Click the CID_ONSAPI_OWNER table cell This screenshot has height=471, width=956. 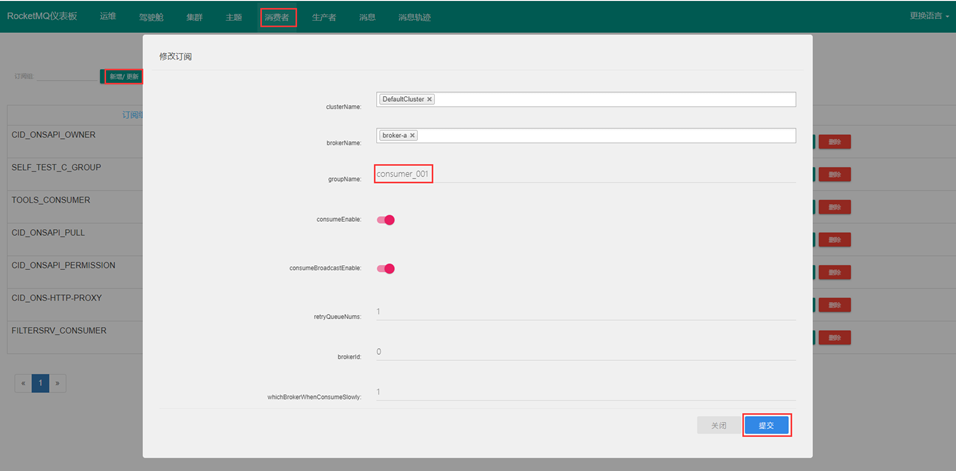click(x=75, y=141)
